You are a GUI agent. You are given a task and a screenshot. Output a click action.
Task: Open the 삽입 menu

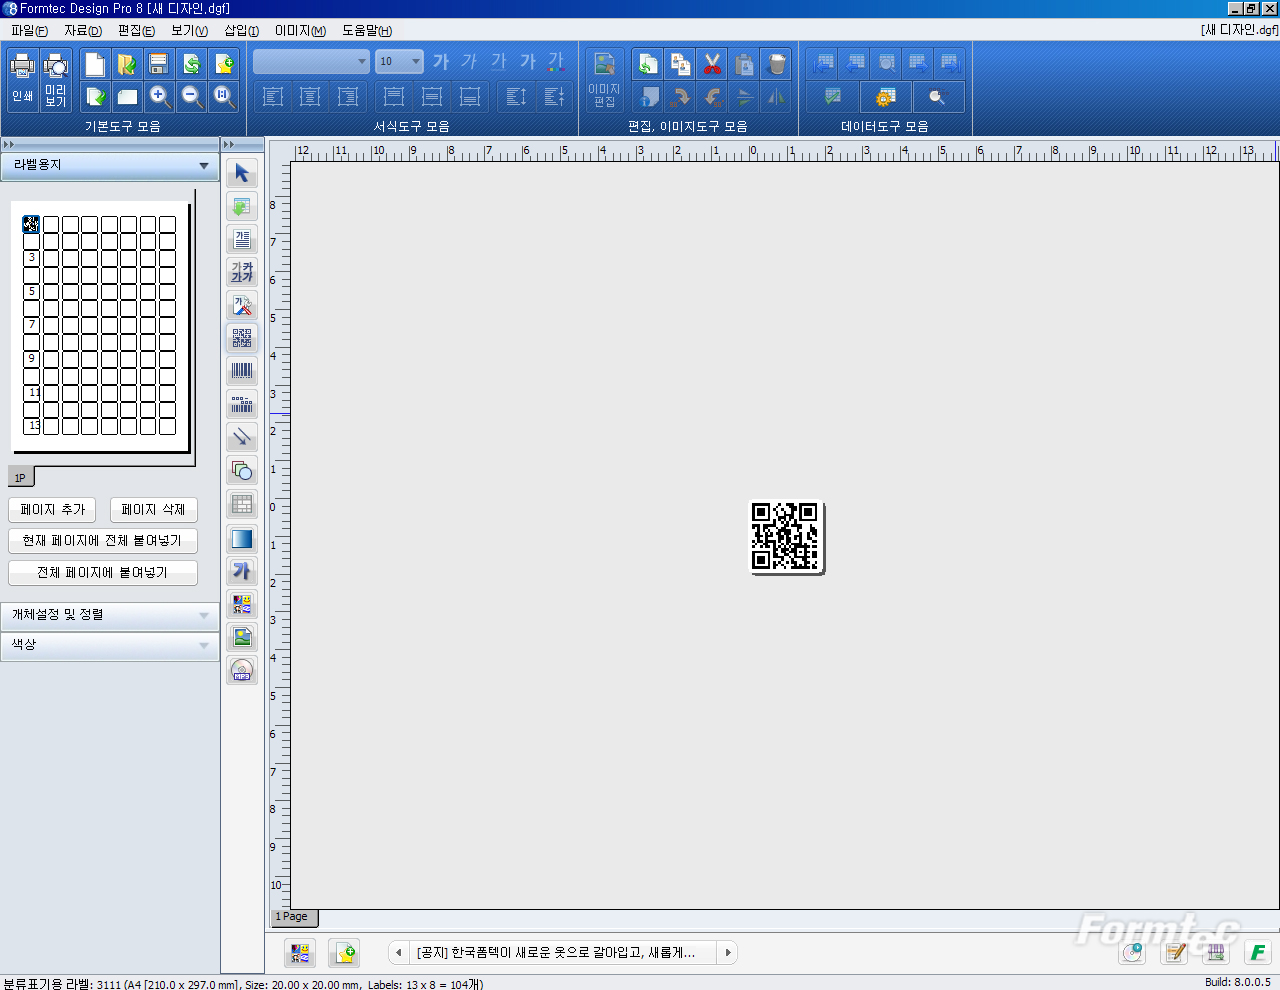(x=241, y=31)
